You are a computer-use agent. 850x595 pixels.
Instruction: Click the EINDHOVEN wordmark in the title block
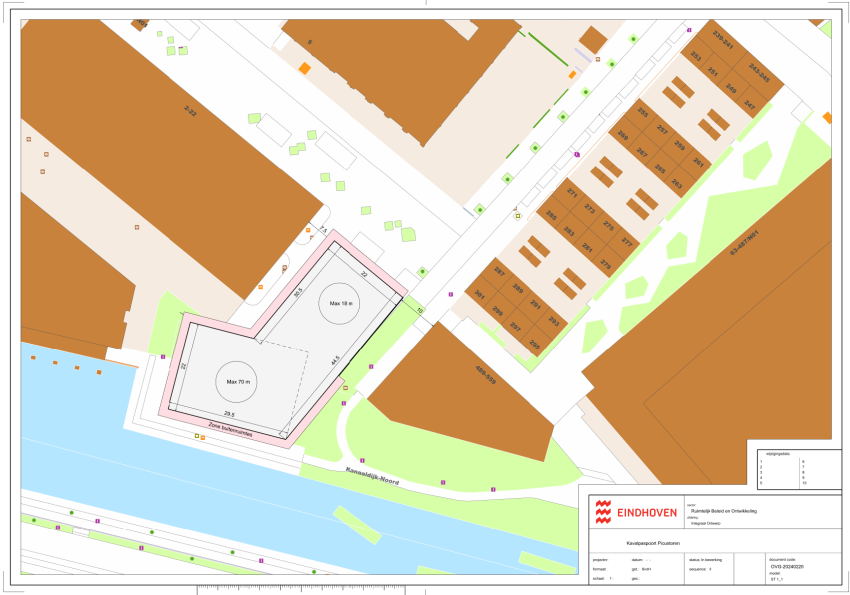[647, 511]
